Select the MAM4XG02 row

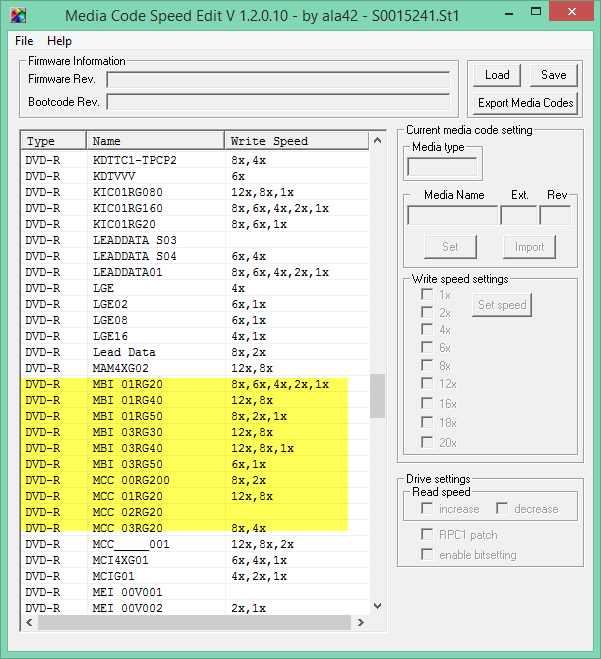click(x=195, y=368)
